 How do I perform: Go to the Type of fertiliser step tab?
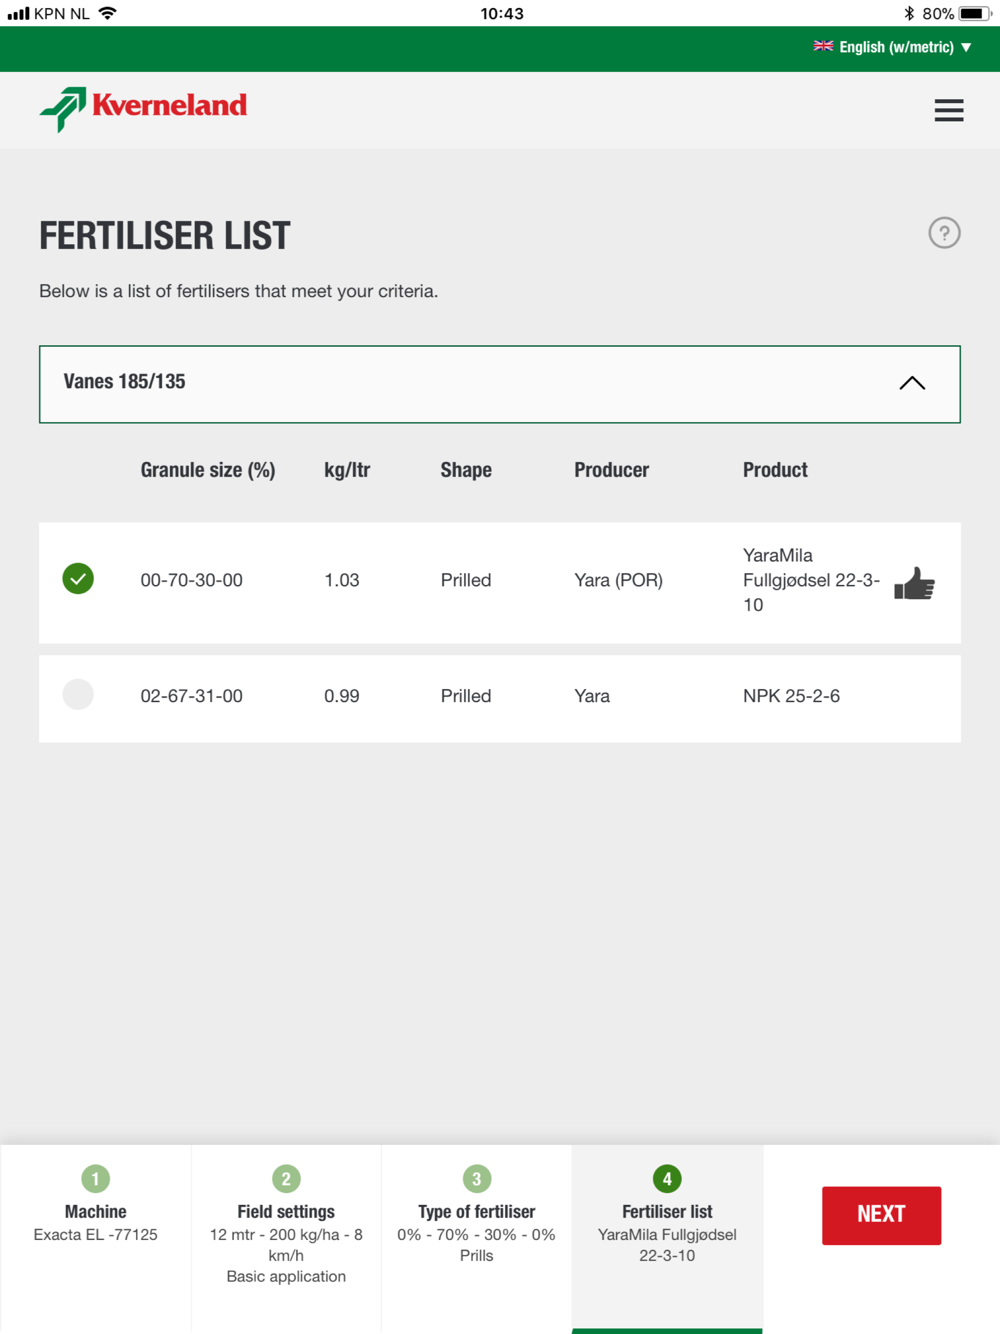pyautogui.click(x=477, y=1224)
